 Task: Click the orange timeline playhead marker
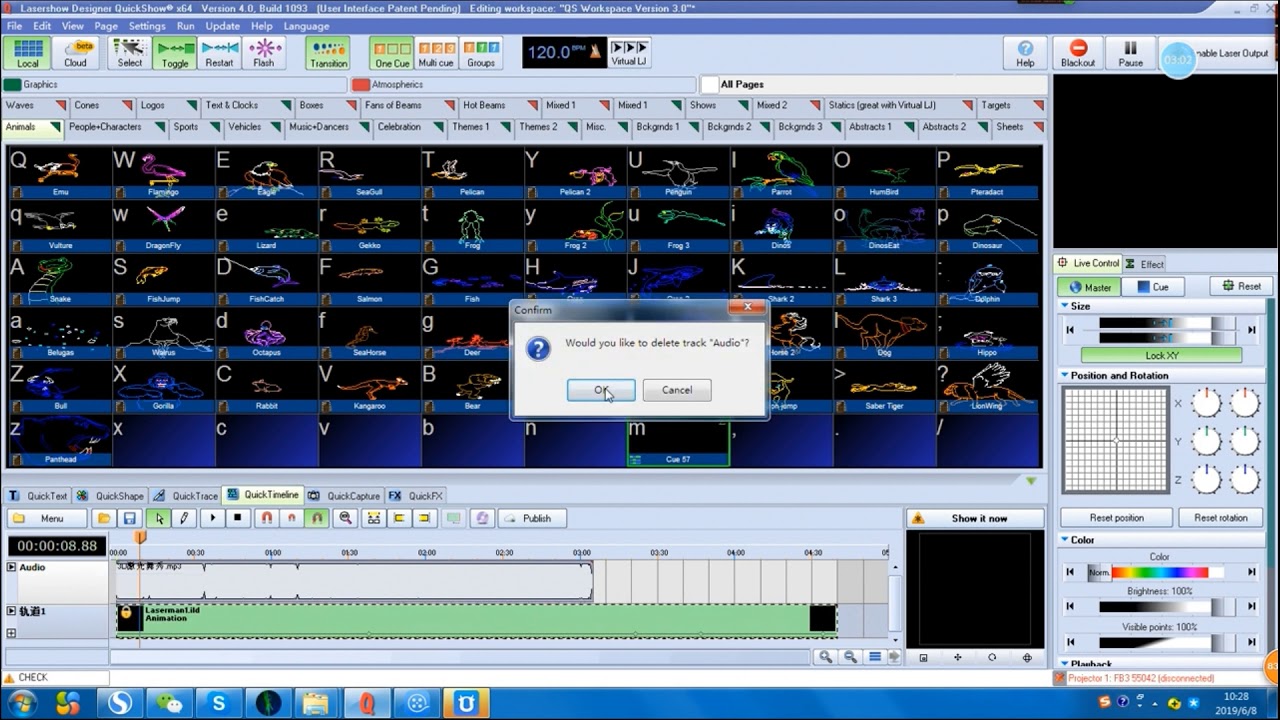click(140, 537)
